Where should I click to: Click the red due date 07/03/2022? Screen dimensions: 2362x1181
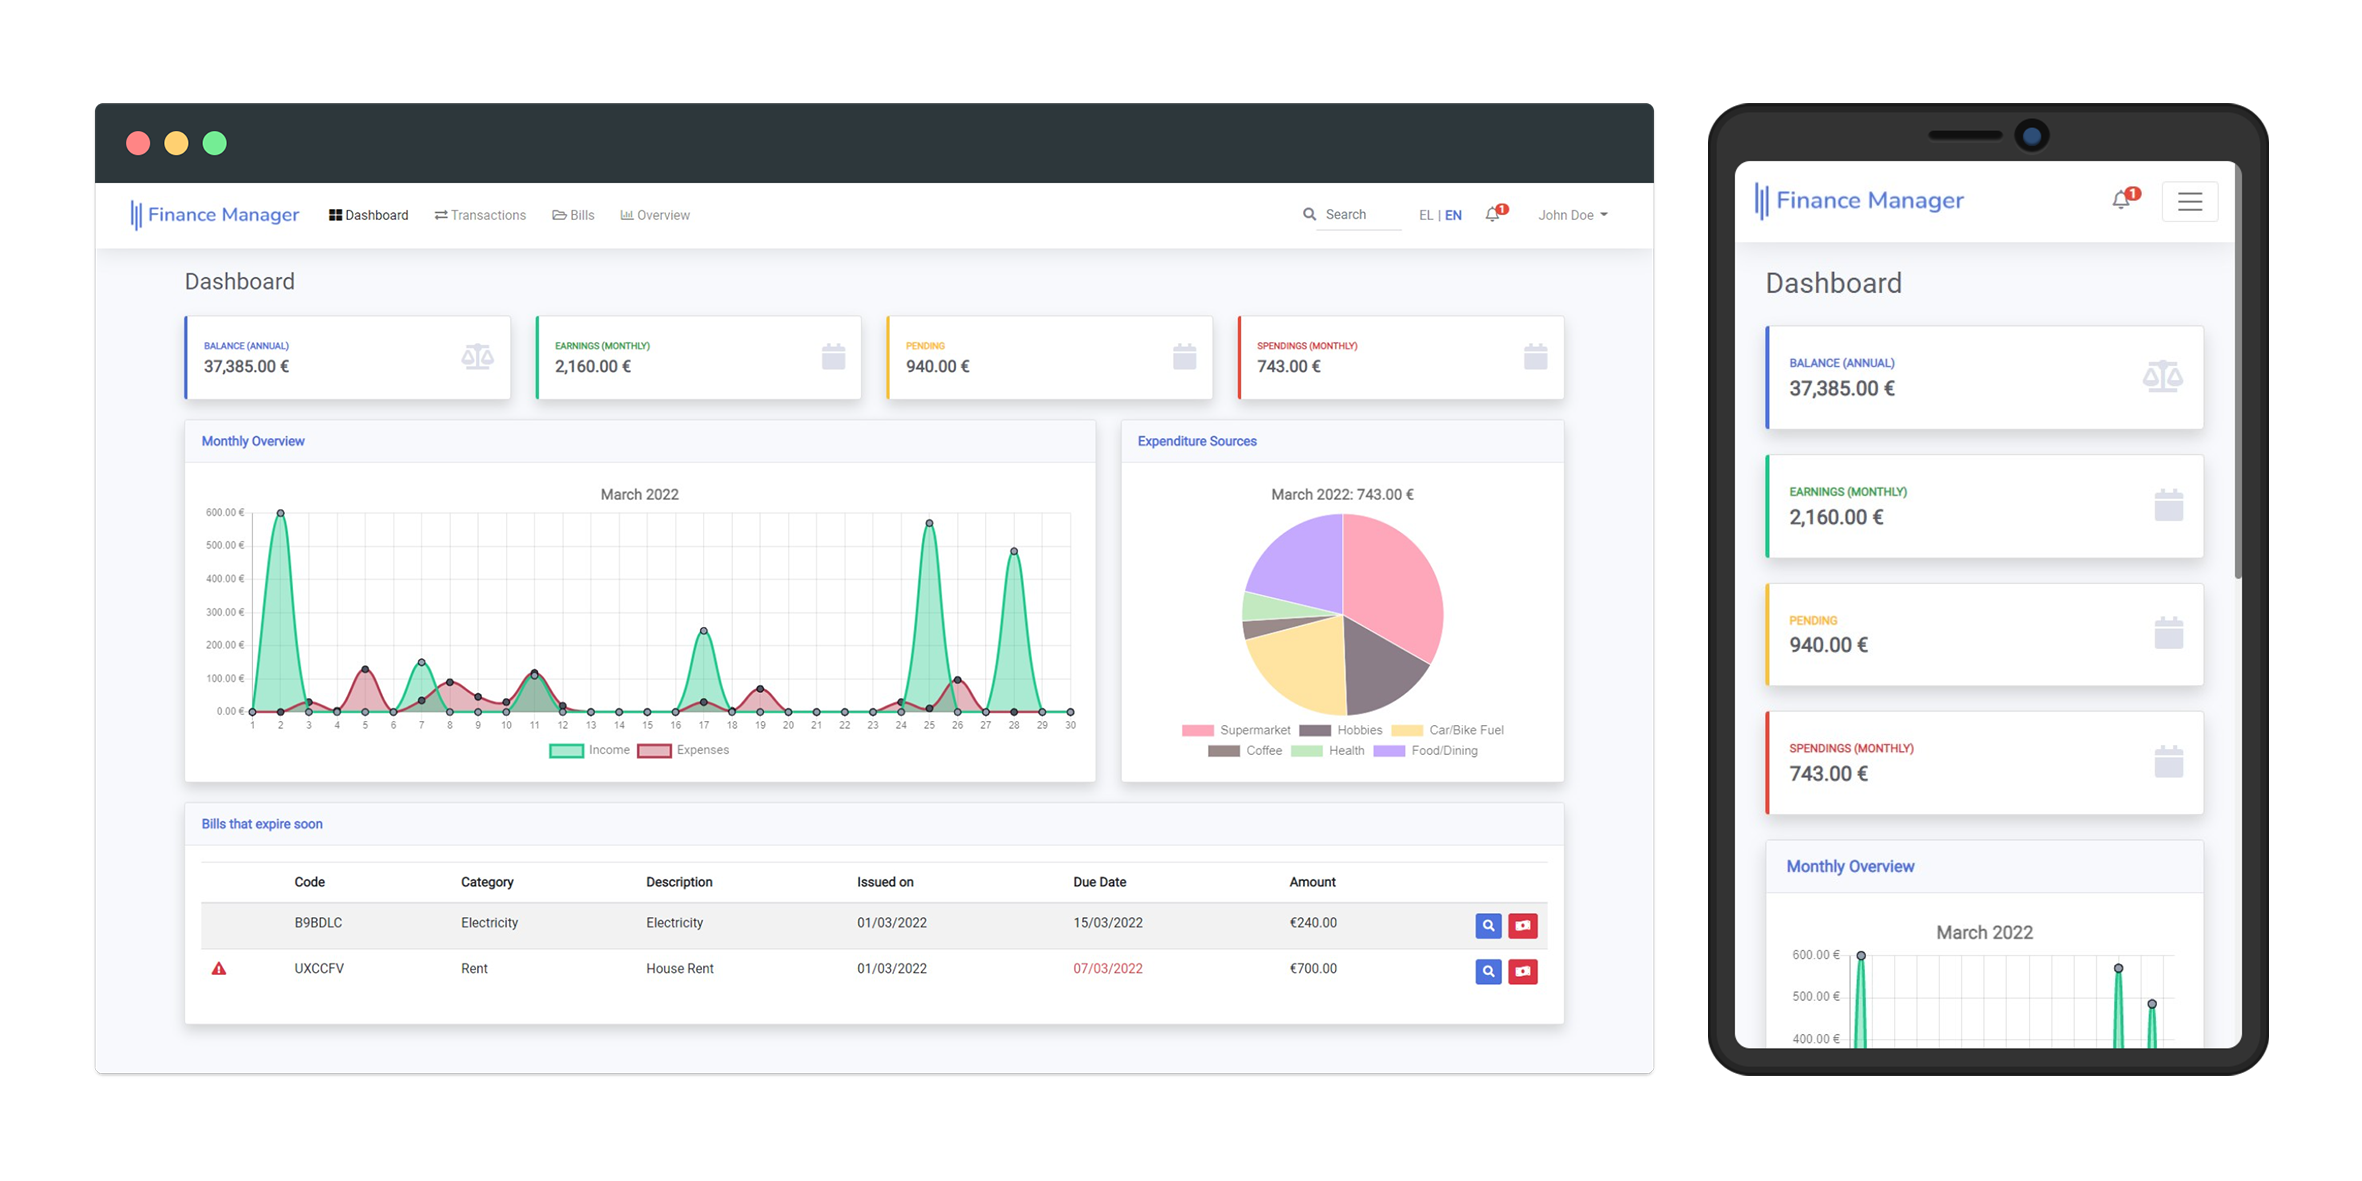click(x=1107, y=968)
